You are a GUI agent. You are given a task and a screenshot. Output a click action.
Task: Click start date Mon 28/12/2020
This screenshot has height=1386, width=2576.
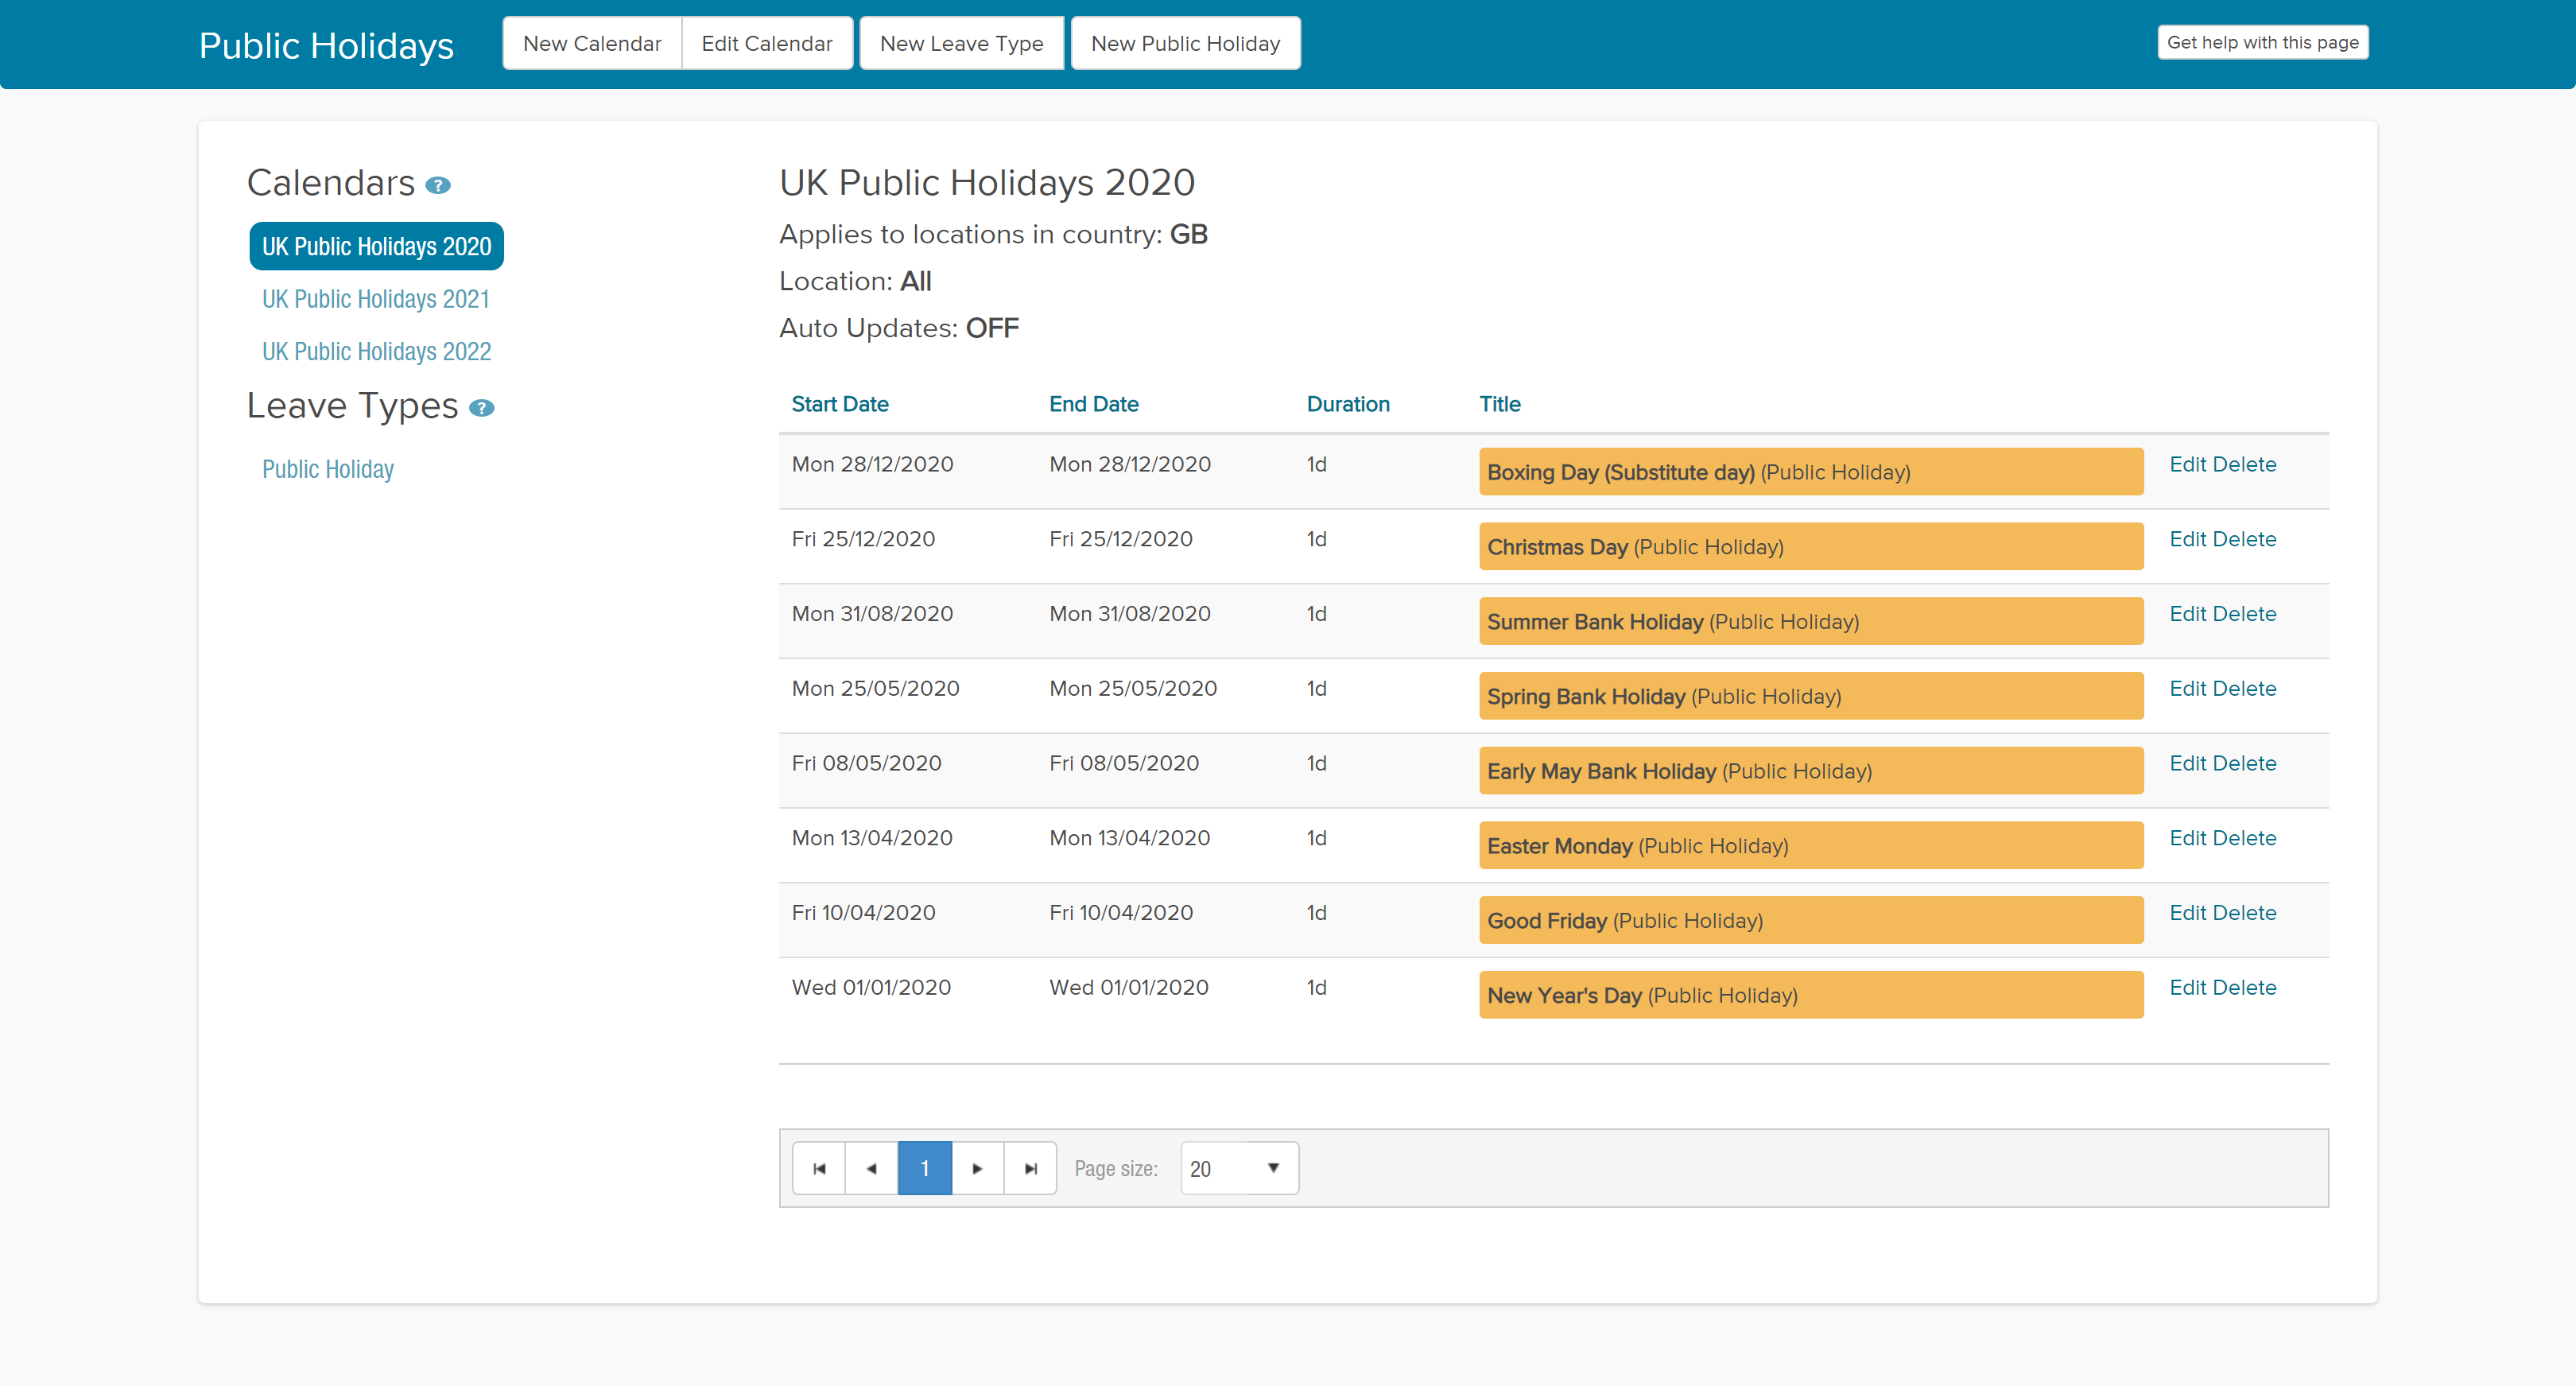pos(872,464)
